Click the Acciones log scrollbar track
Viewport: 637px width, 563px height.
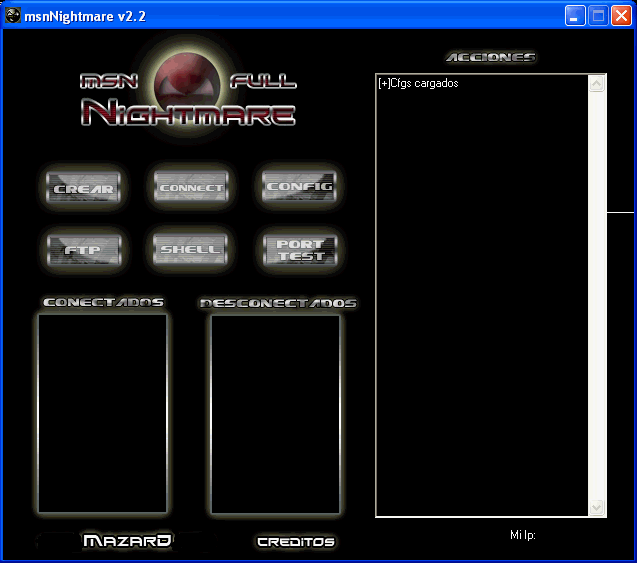tap(597, 300)
